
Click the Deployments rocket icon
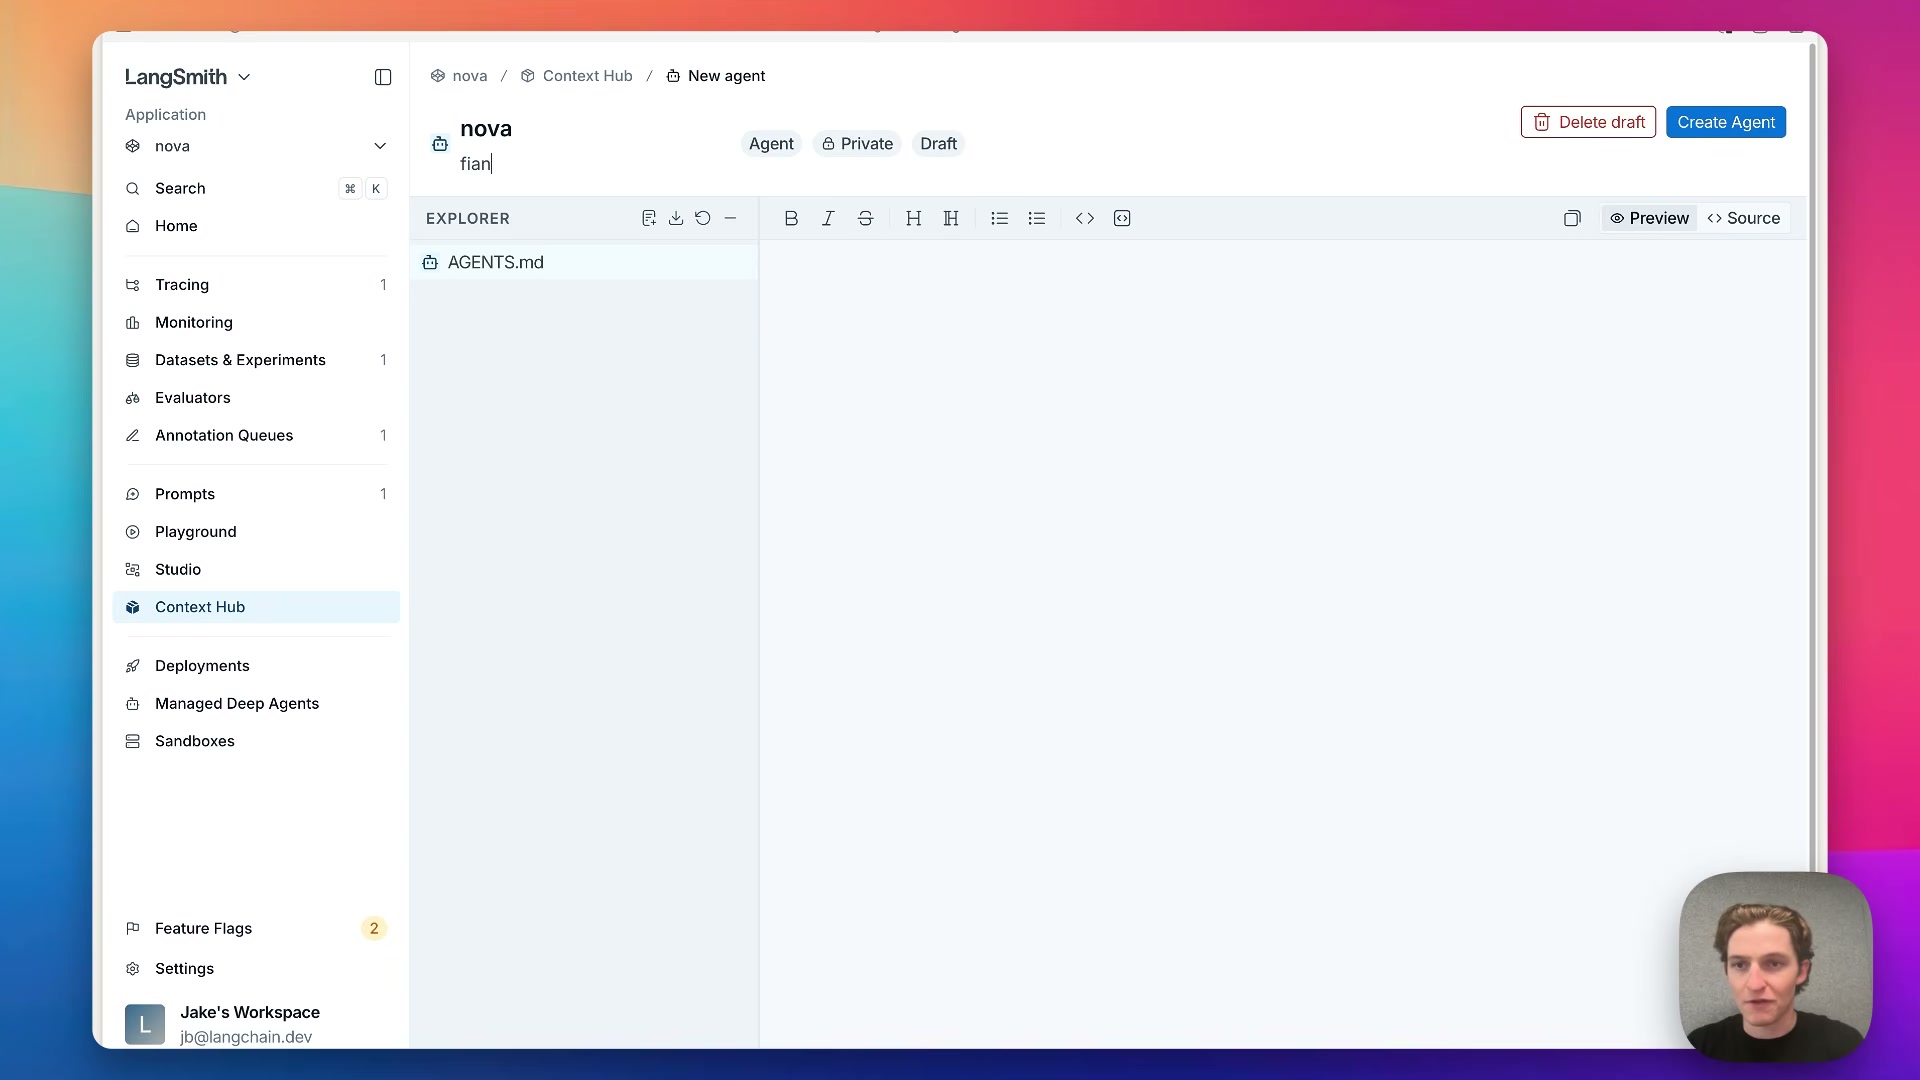click(132, 666)
